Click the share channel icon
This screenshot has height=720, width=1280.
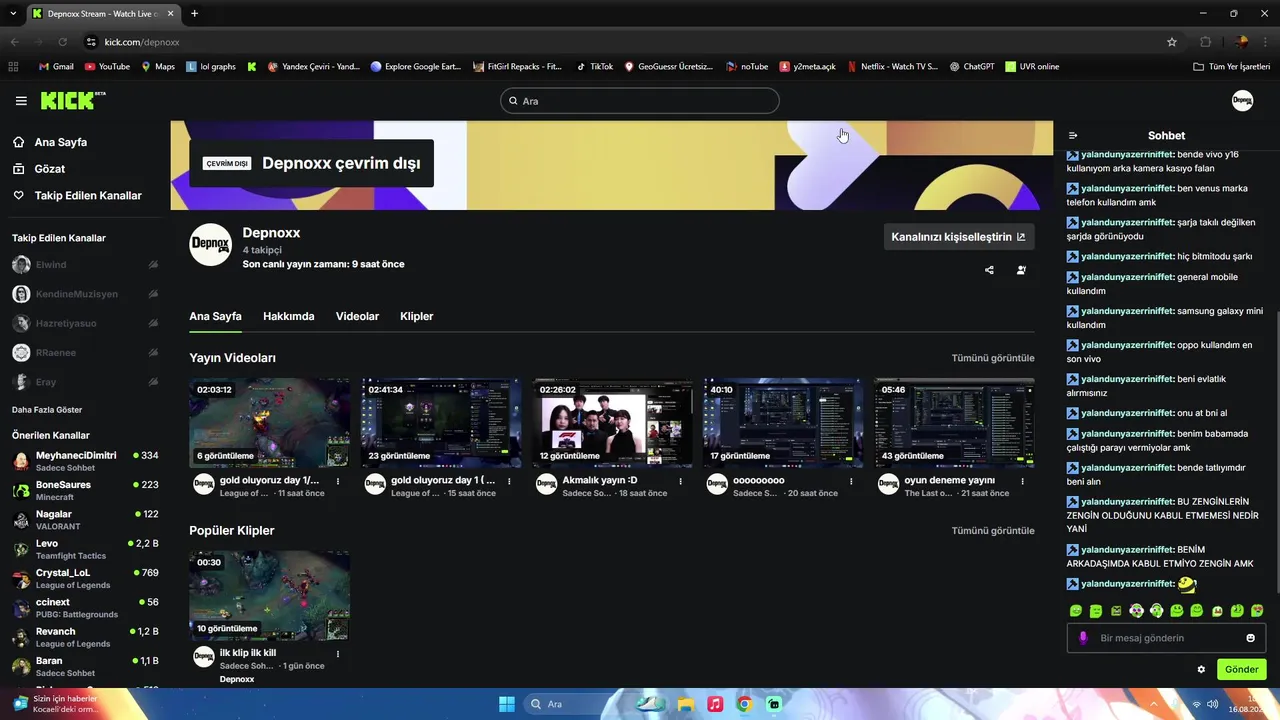click(989, 270)
